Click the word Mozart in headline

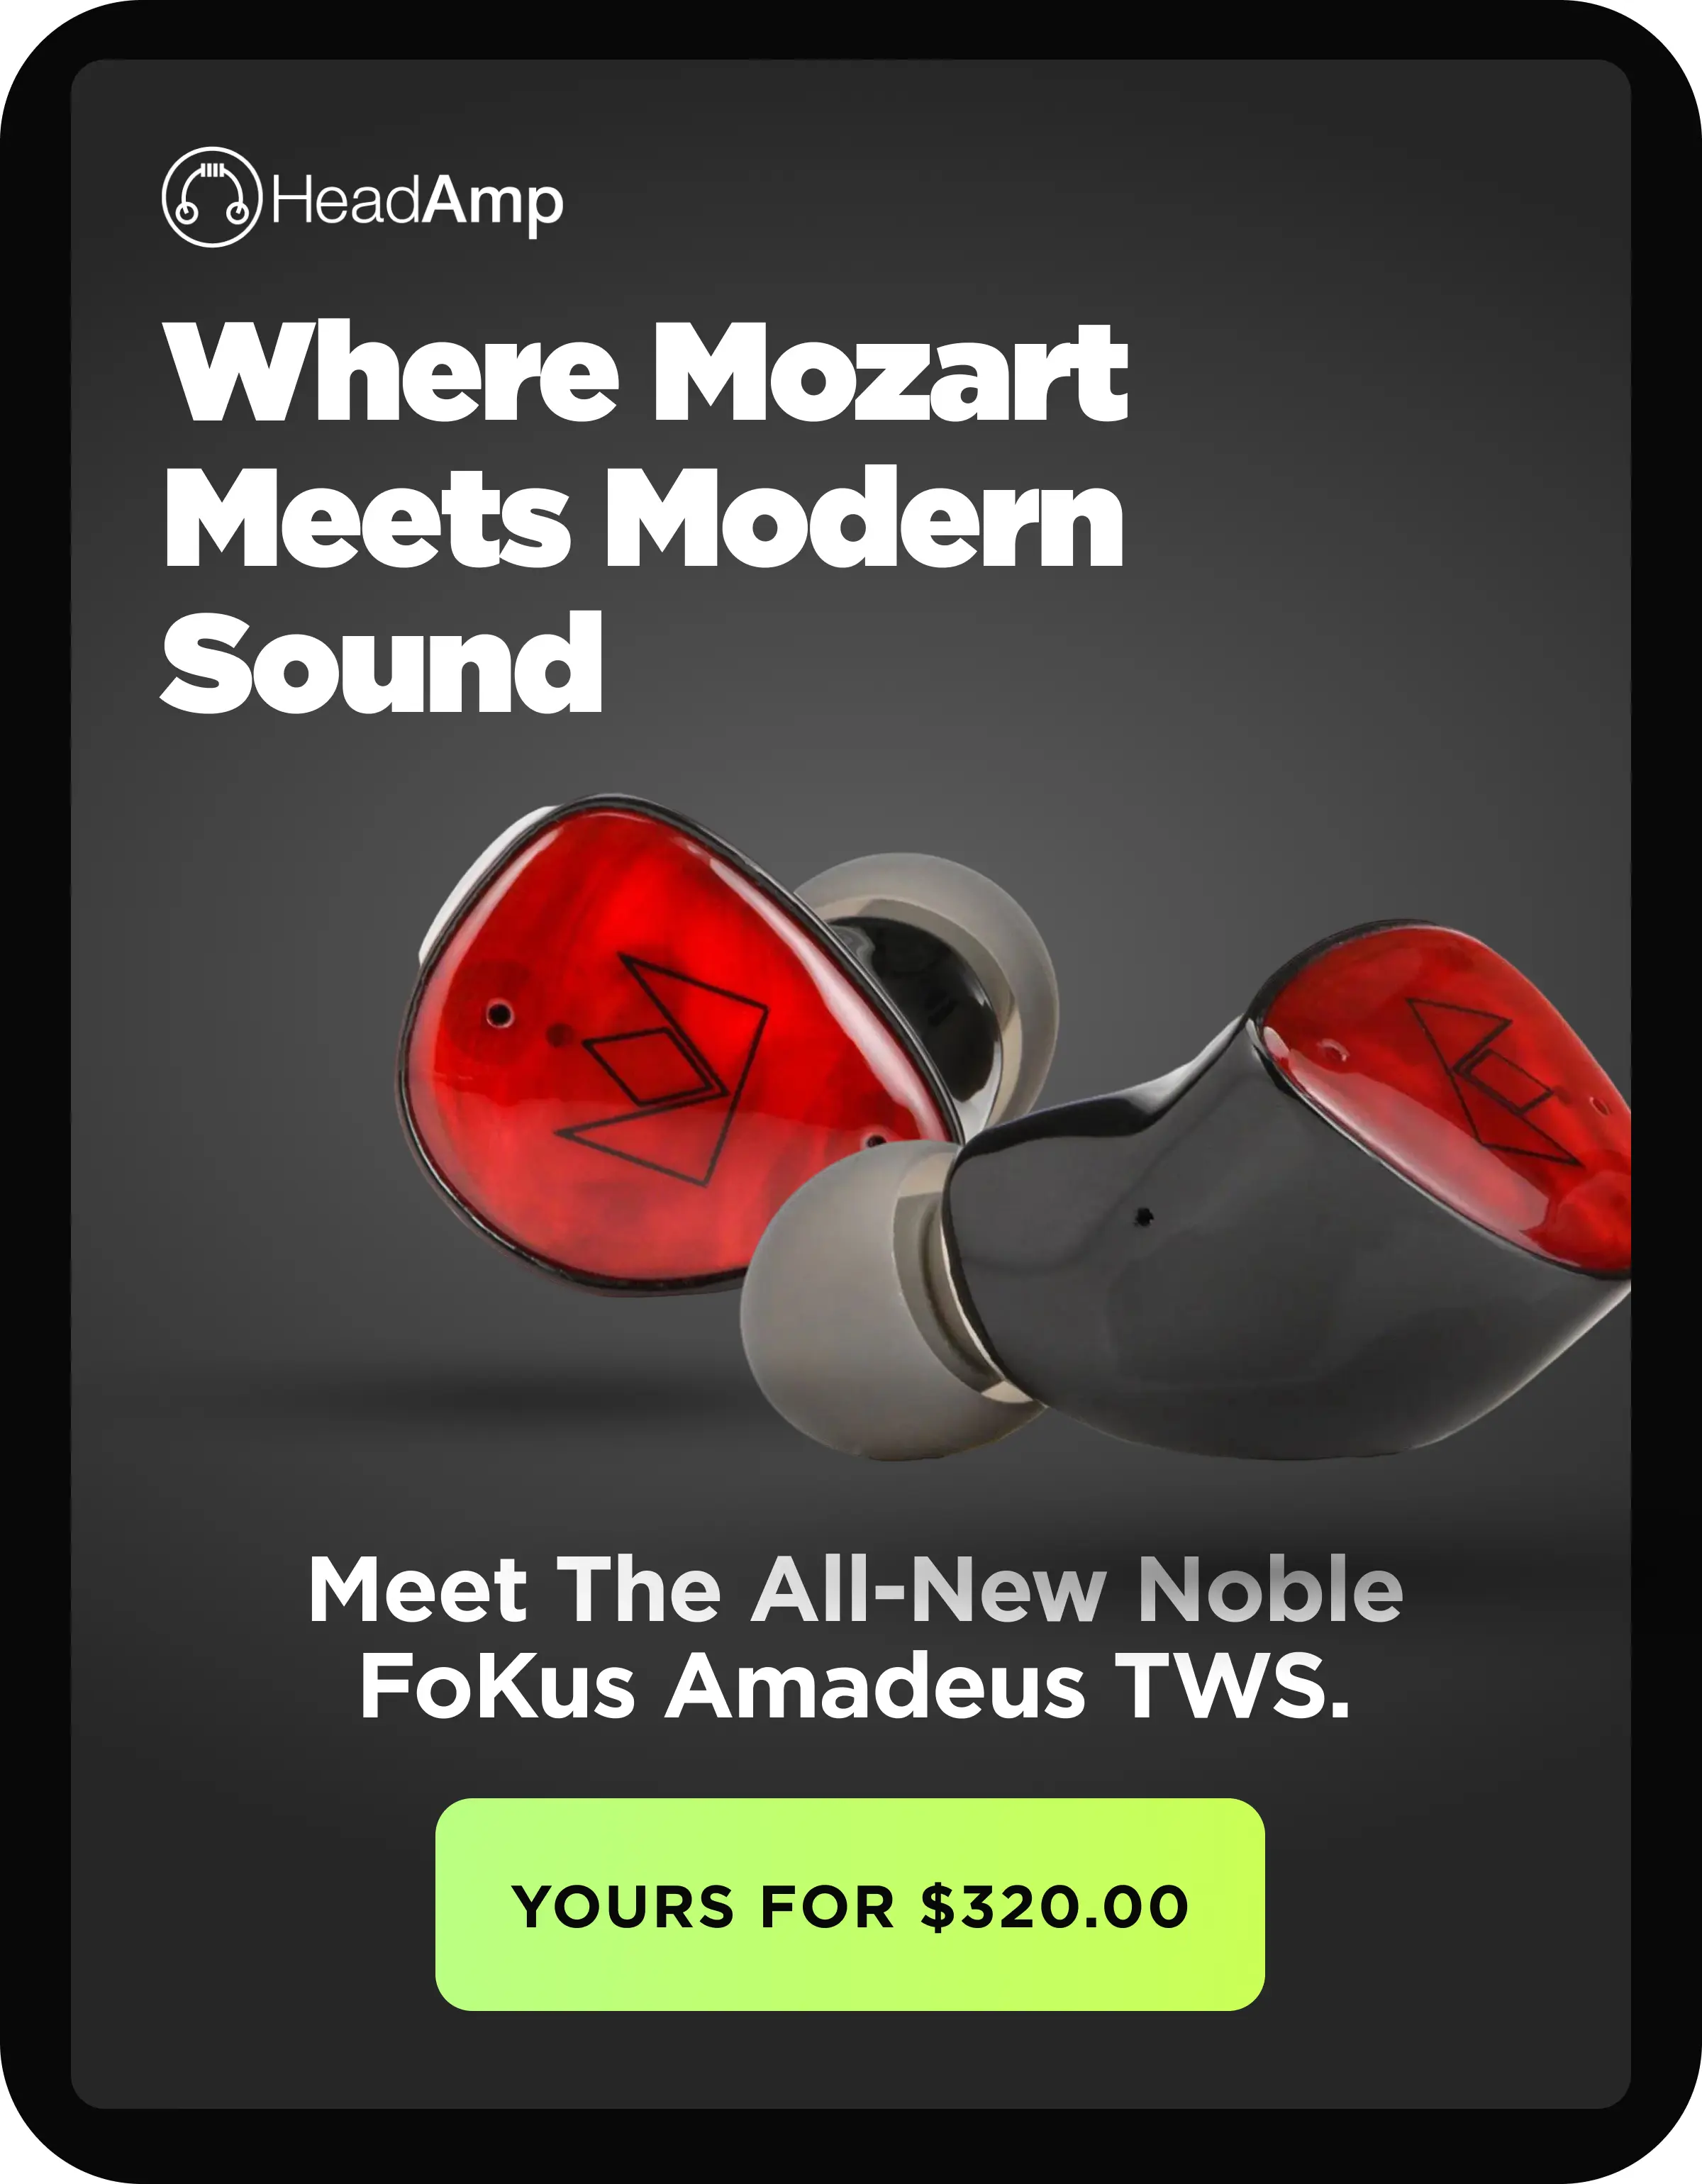(x=890, y=372)
